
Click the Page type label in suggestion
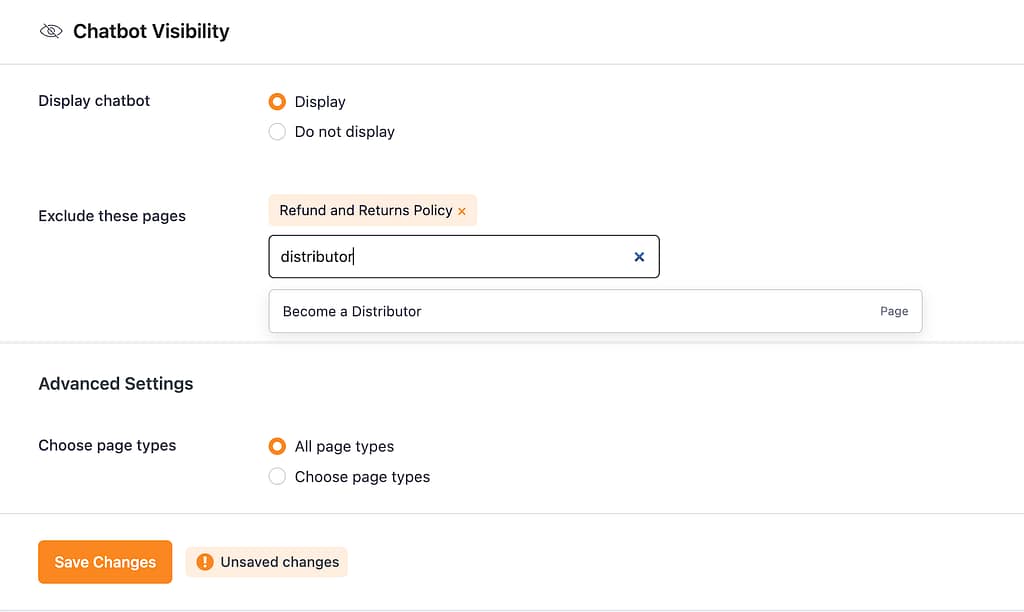pos(894,312)
